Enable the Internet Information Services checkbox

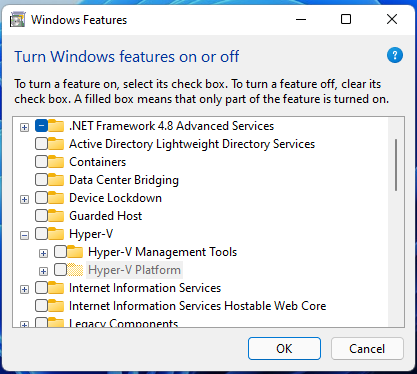tap(41, 288)
